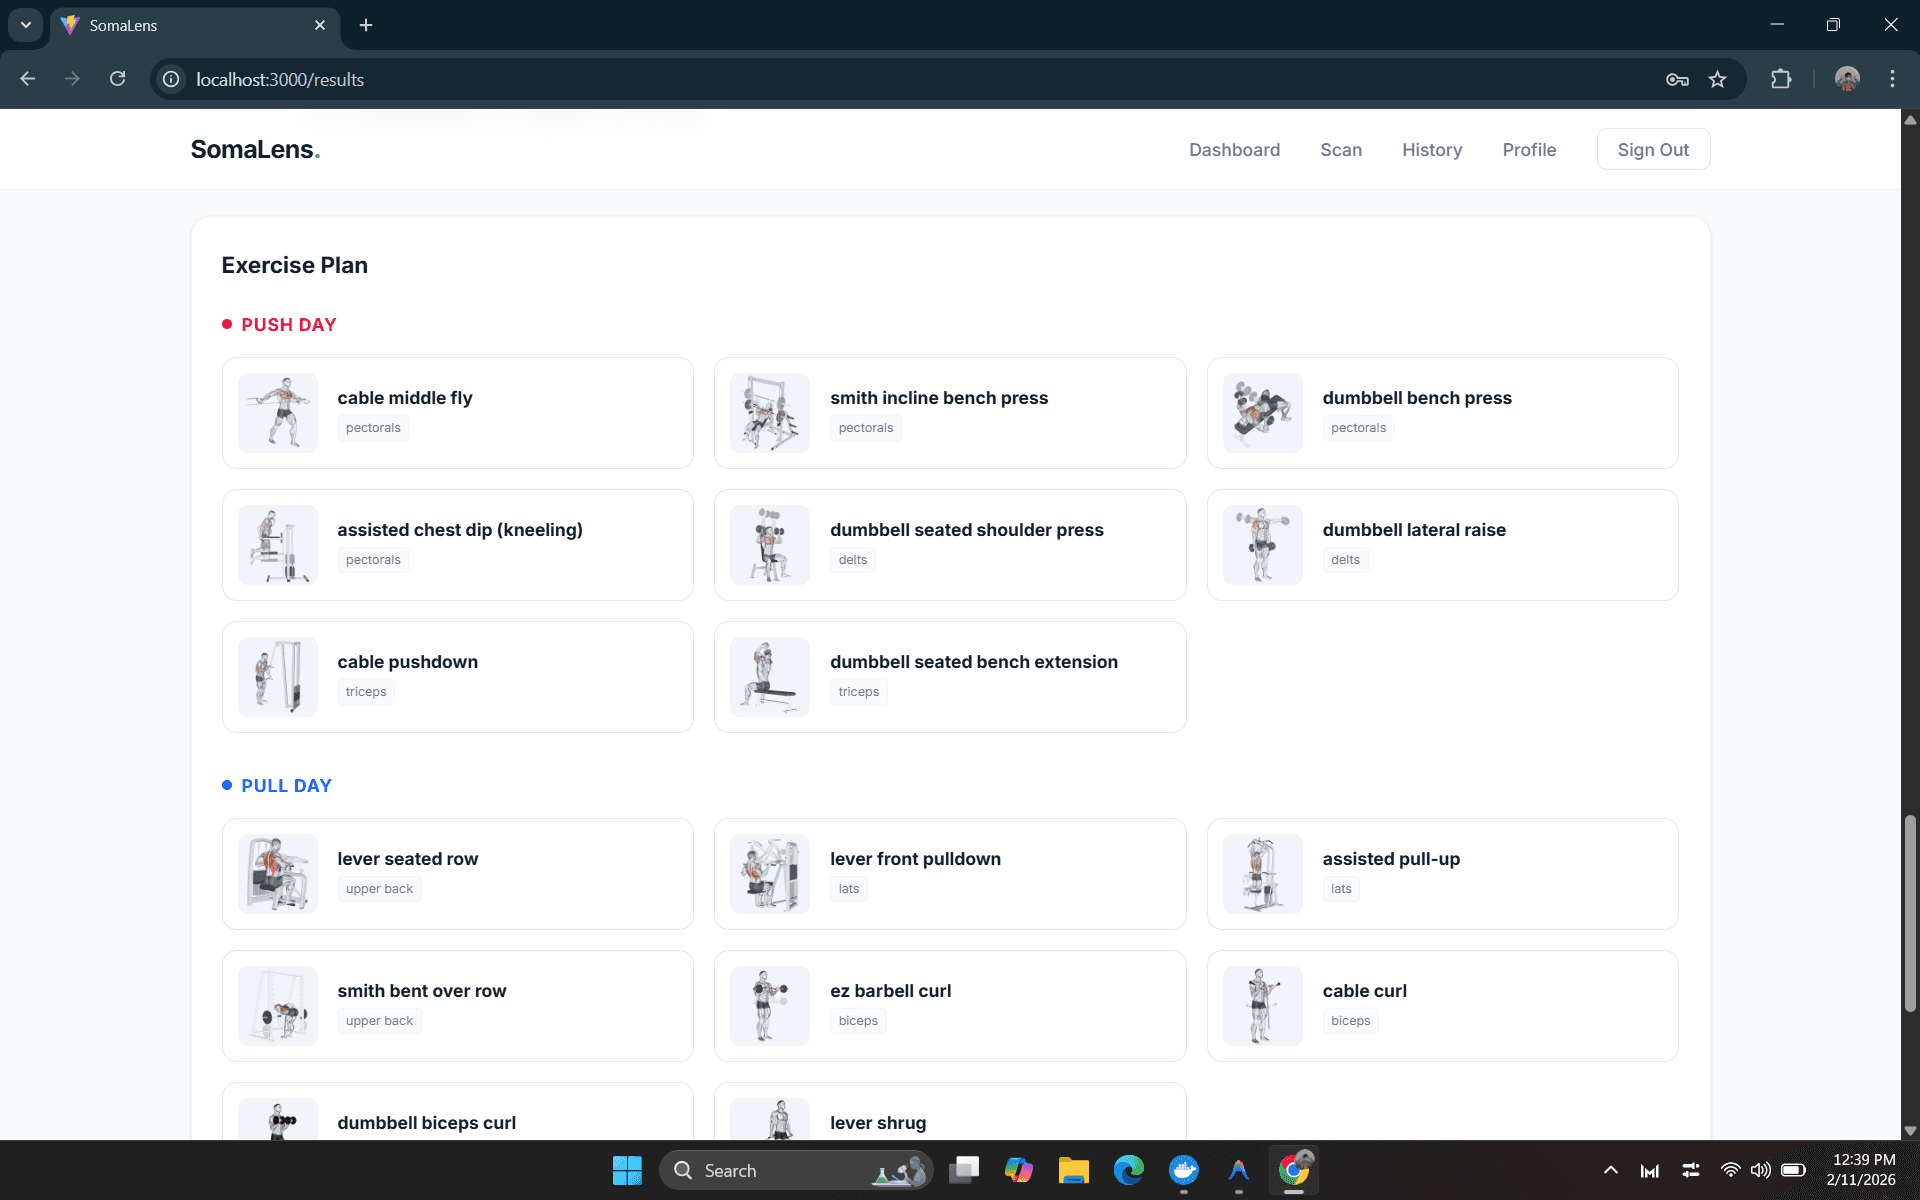View site information for localhost
The width and height of the screenshot is (1920, 1200).
pyautogui.click(x=172, y=79)
